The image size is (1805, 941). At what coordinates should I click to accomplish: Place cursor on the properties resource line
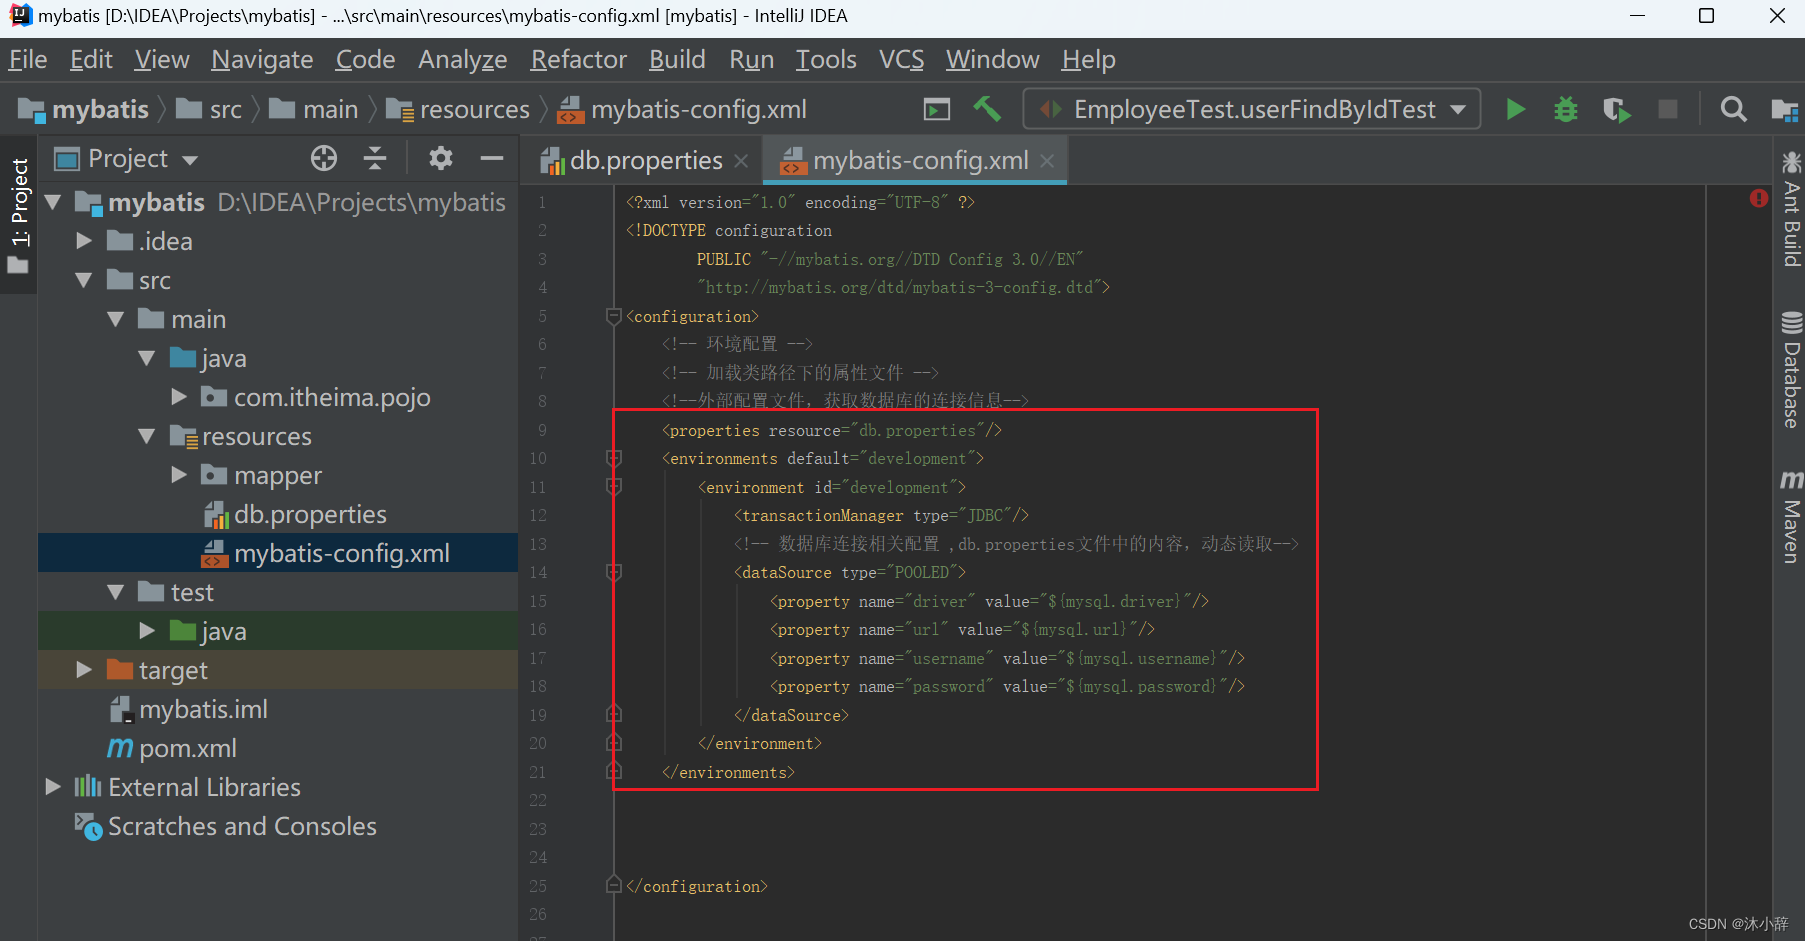[x=831, y=430]
